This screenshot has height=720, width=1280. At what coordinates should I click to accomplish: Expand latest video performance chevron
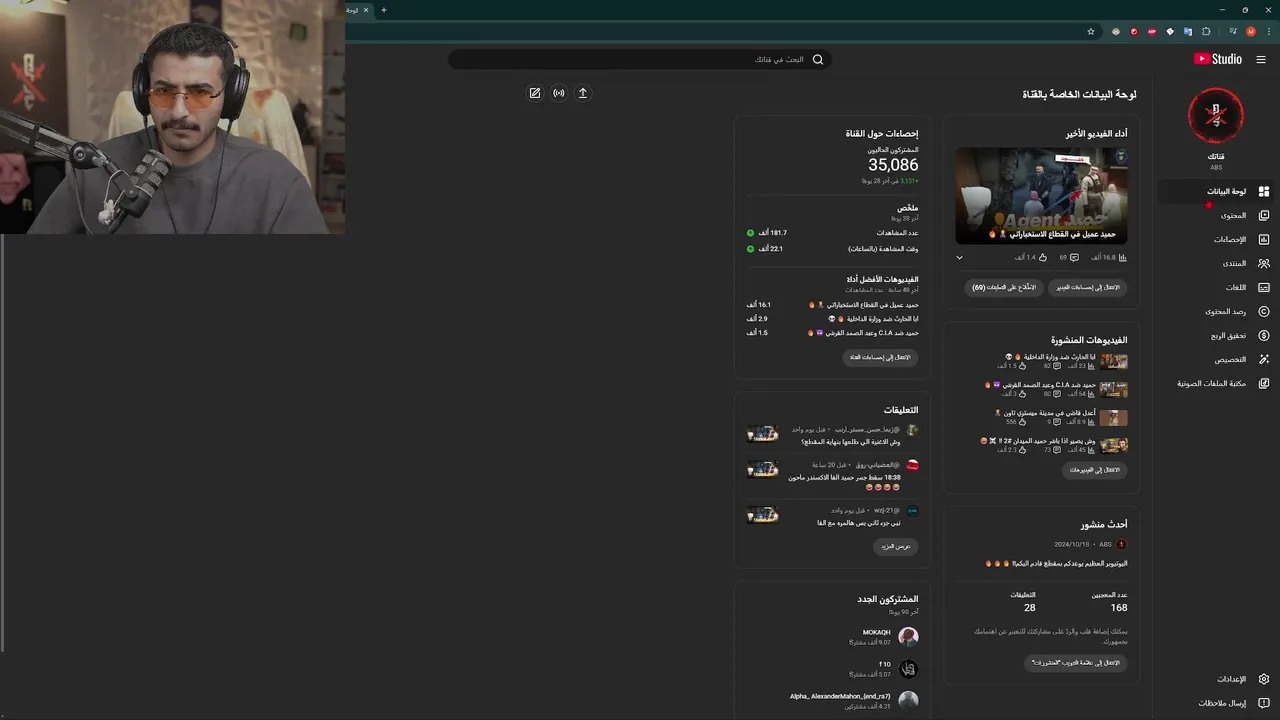pos(959,258)
